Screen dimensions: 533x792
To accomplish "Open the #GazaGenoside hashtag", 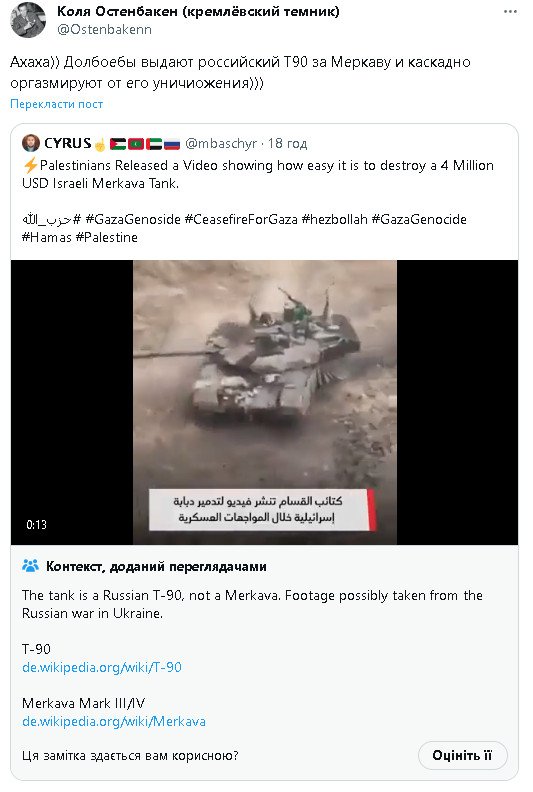I will click(x=133, y=219).
